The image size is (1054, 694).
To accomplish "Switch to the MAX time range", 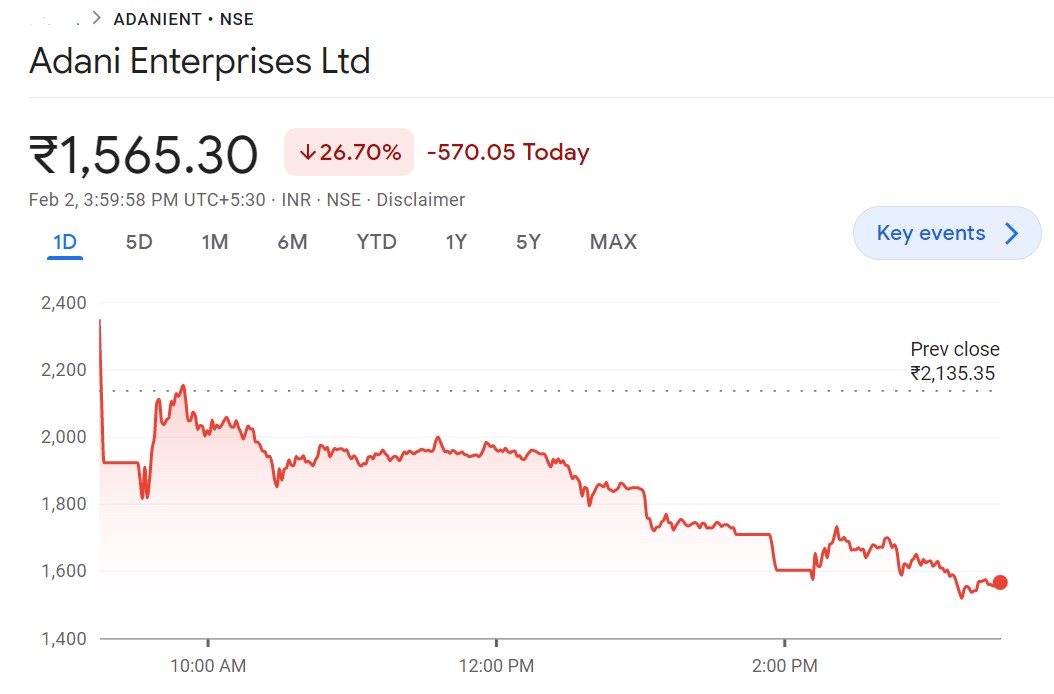I will pyautogui.click(x=612, y=241).
